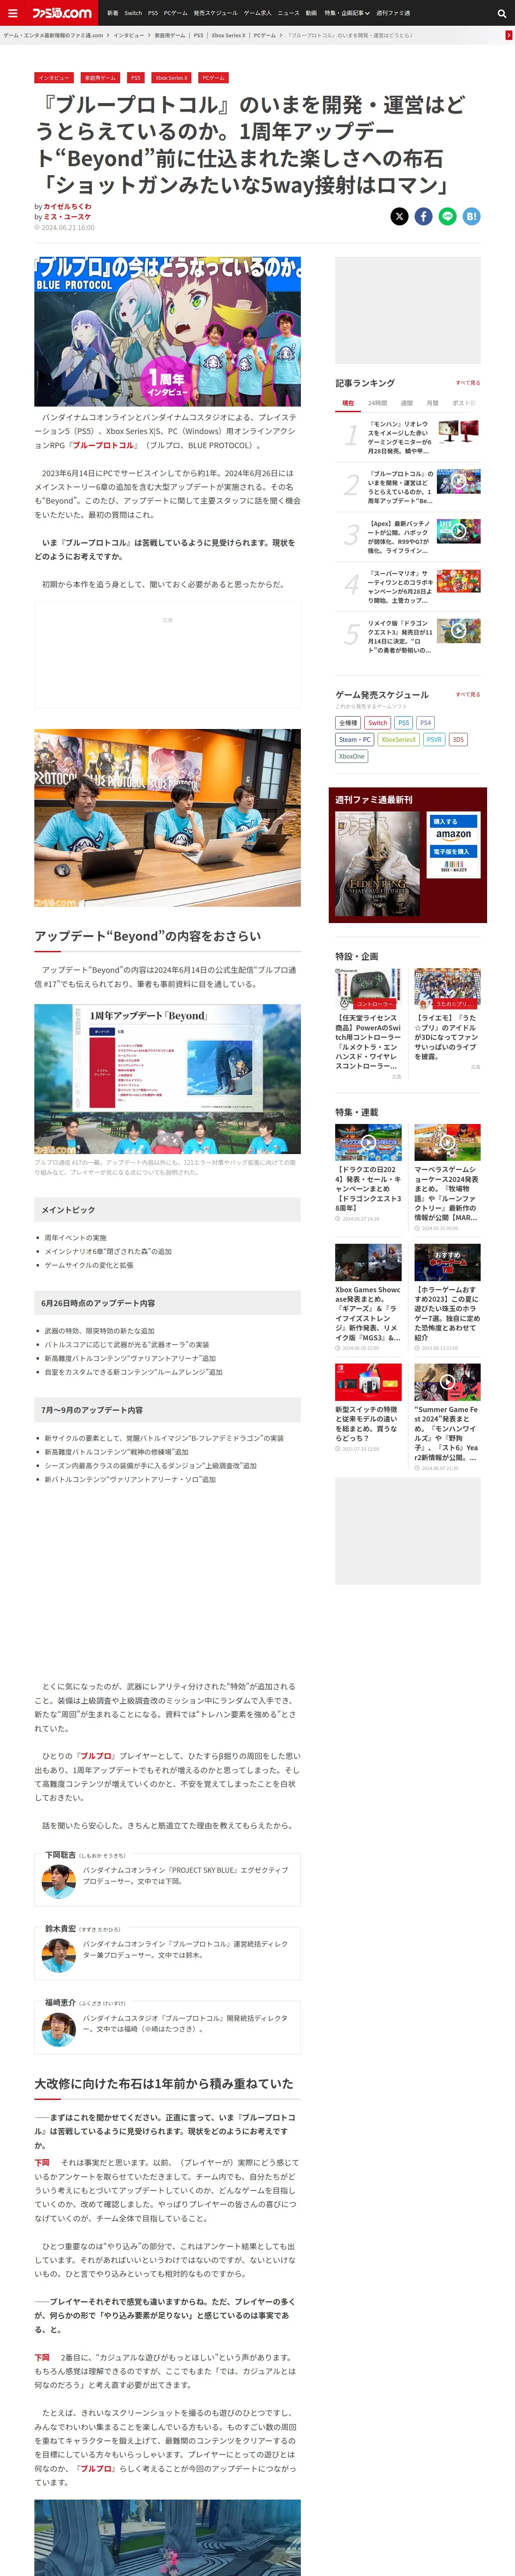Switch ranking to 月間 tab
This screenshot has height=2576, width=515.
click(433, 403)
